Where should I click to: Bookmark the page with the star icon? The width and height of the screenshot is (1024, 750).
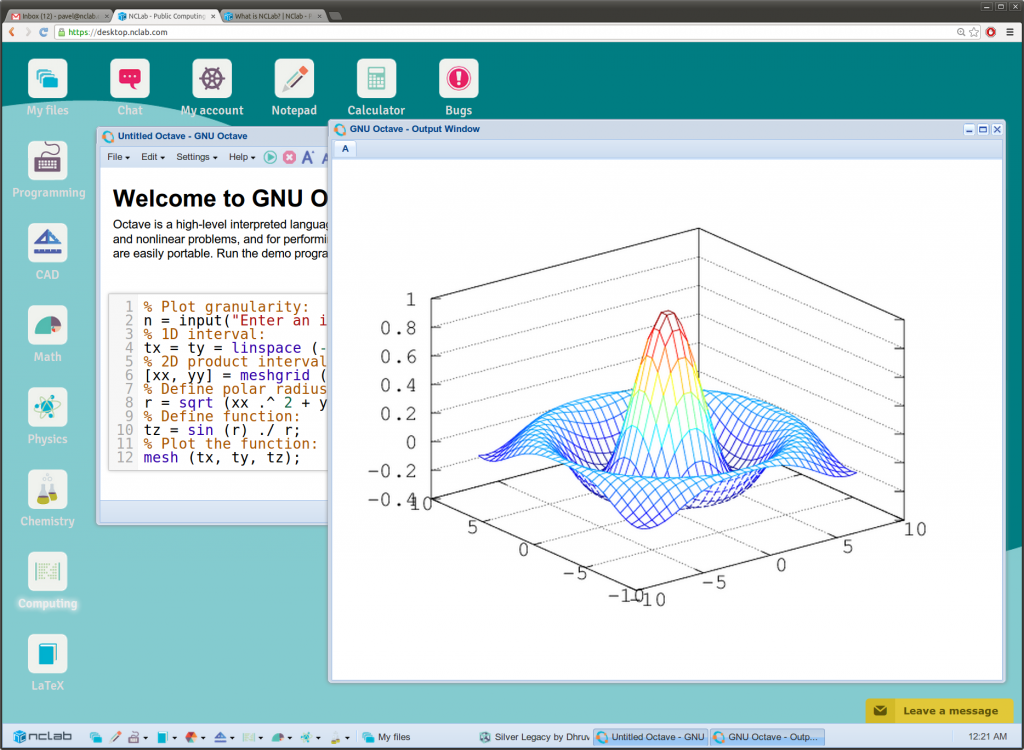click(974, 32)
